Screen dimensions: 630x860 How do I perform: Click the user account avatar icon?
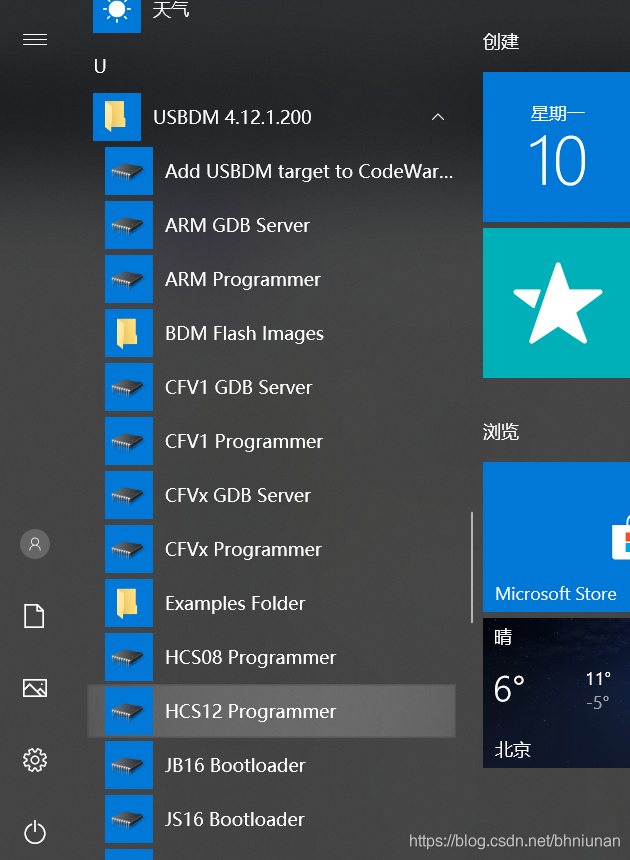tap(35, 544)
